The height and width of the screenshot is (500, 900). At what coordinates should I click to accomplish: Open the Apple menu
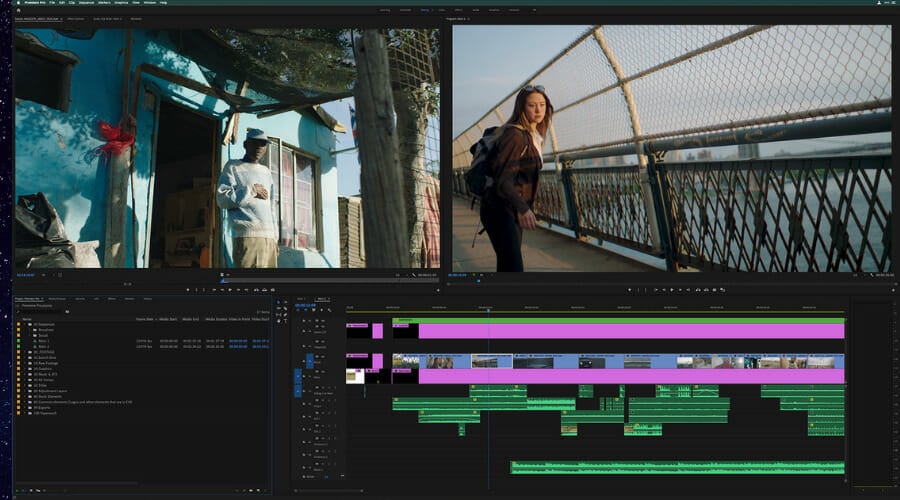pyautogui.click(x=18, y=3)
